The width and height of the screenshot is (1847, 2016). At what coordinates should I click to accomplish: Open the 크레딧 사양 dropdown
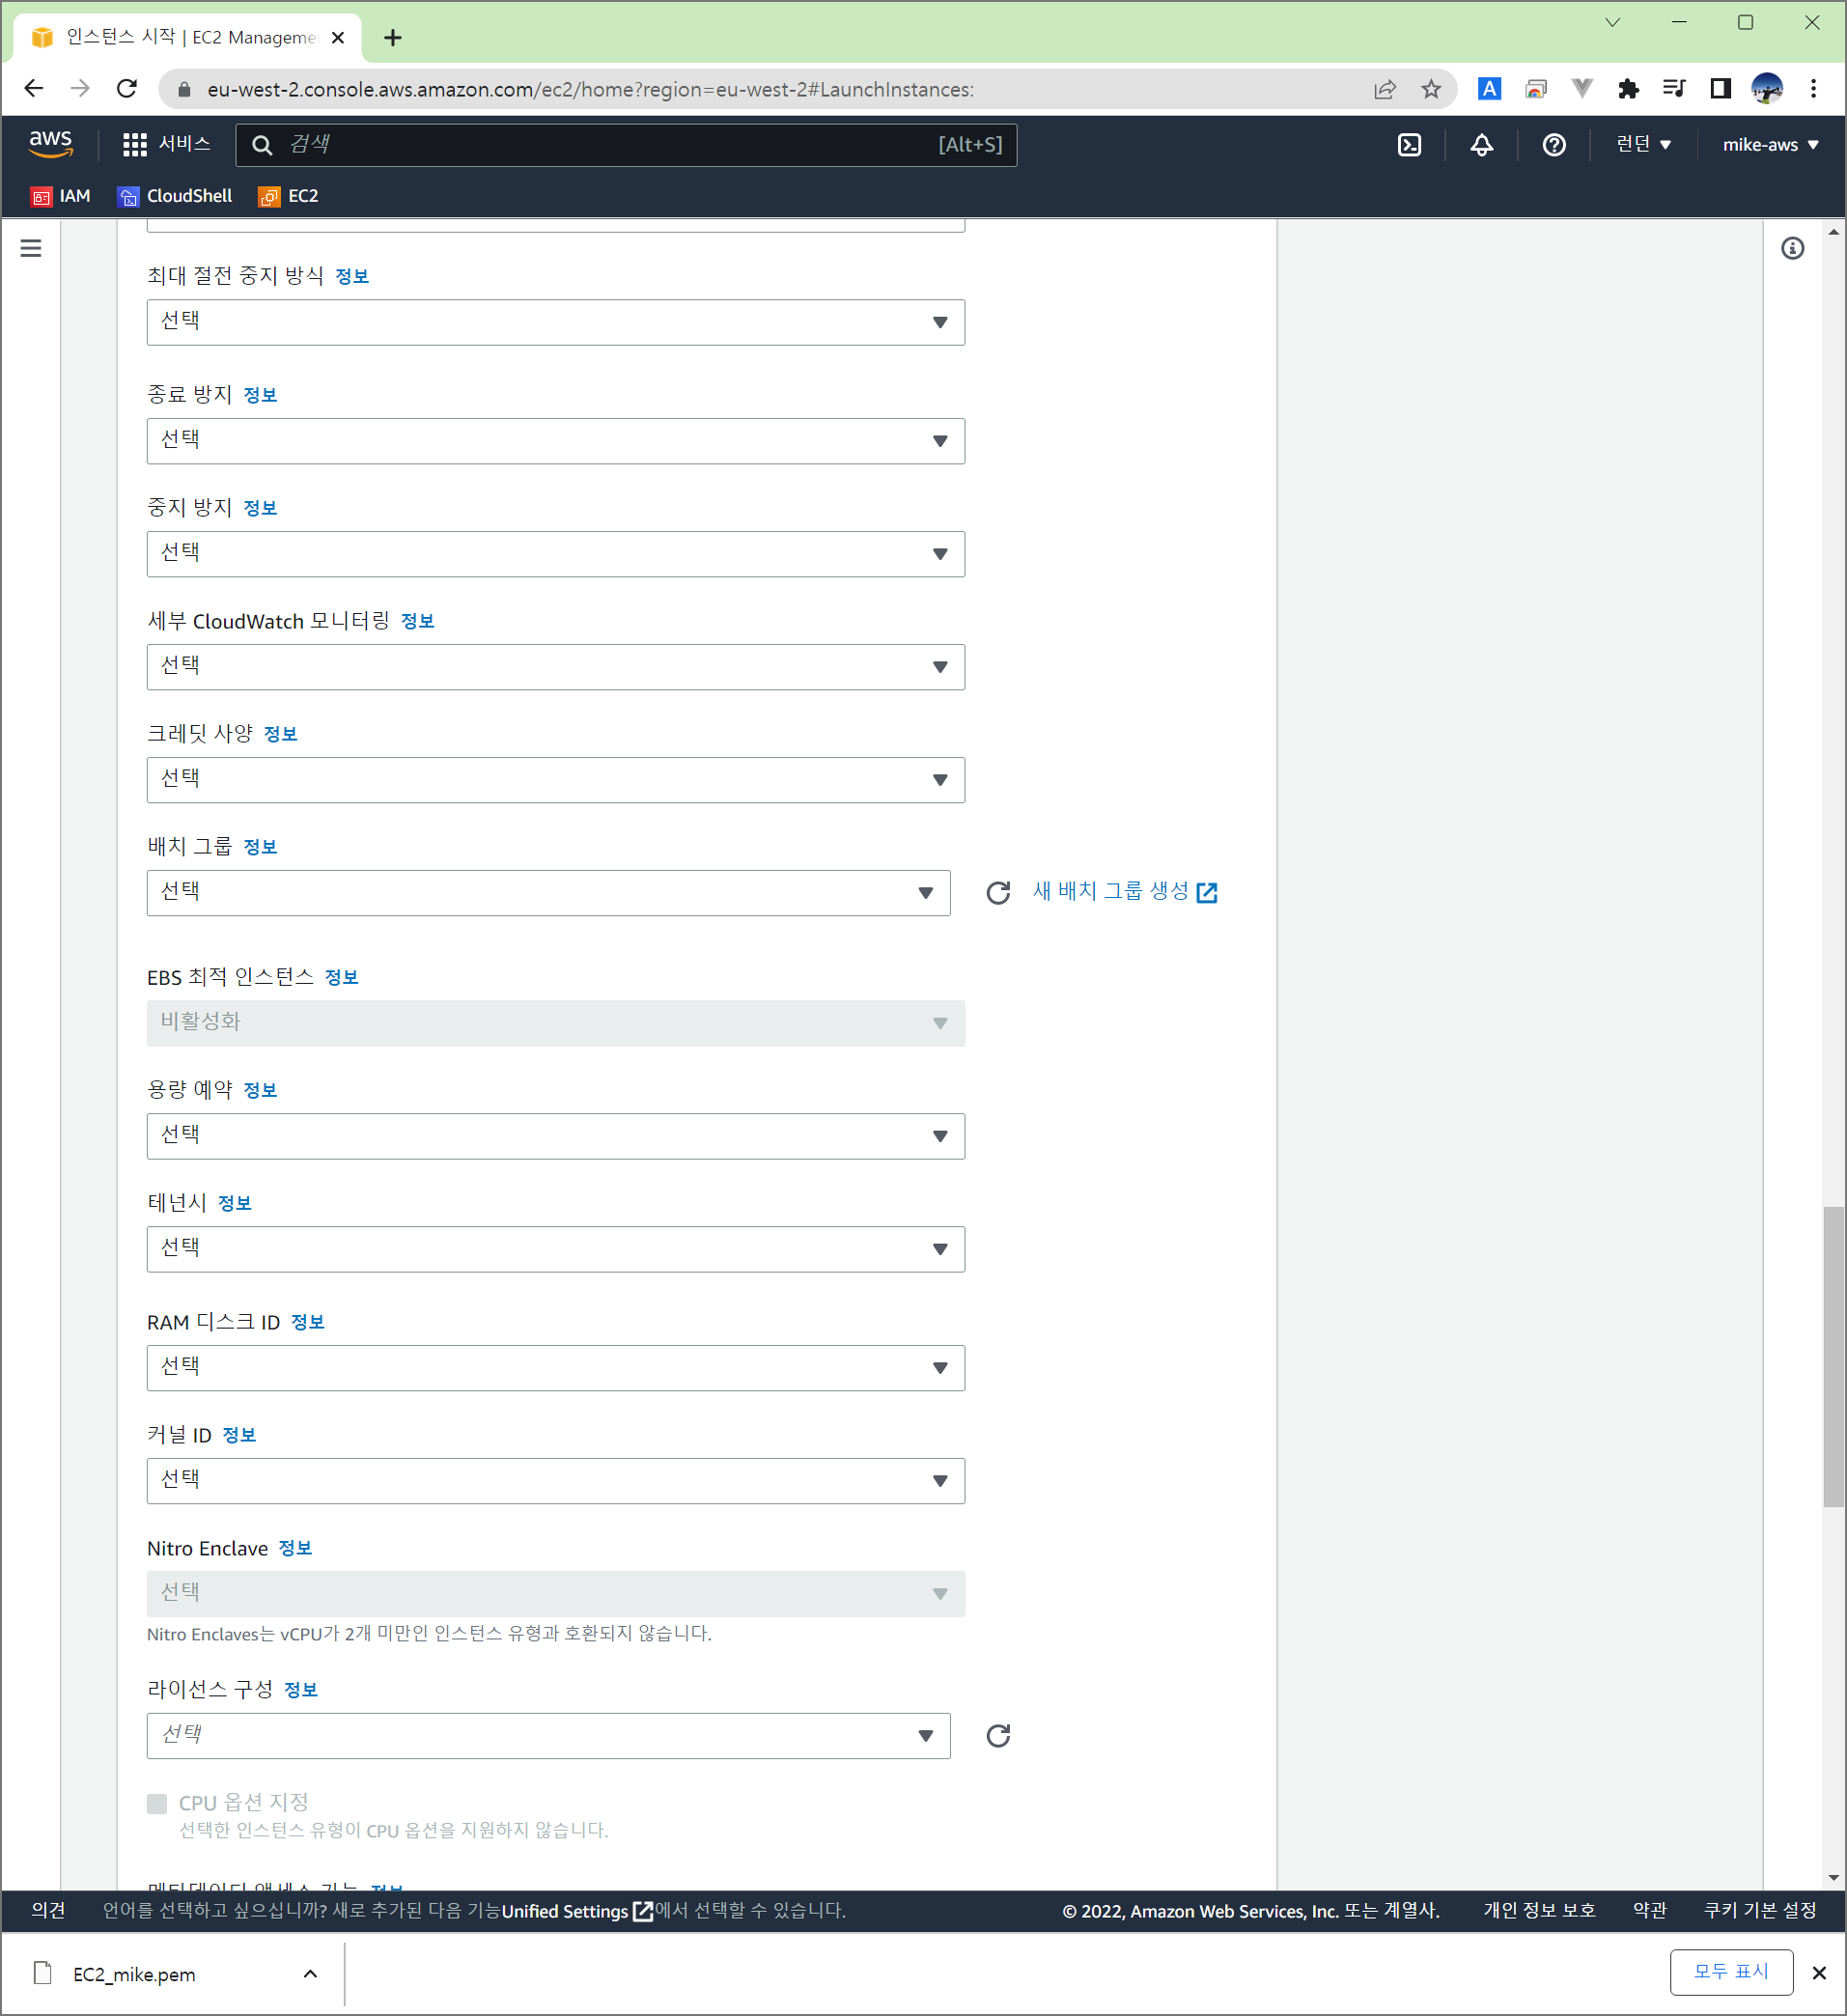click(x=555, y=780)
